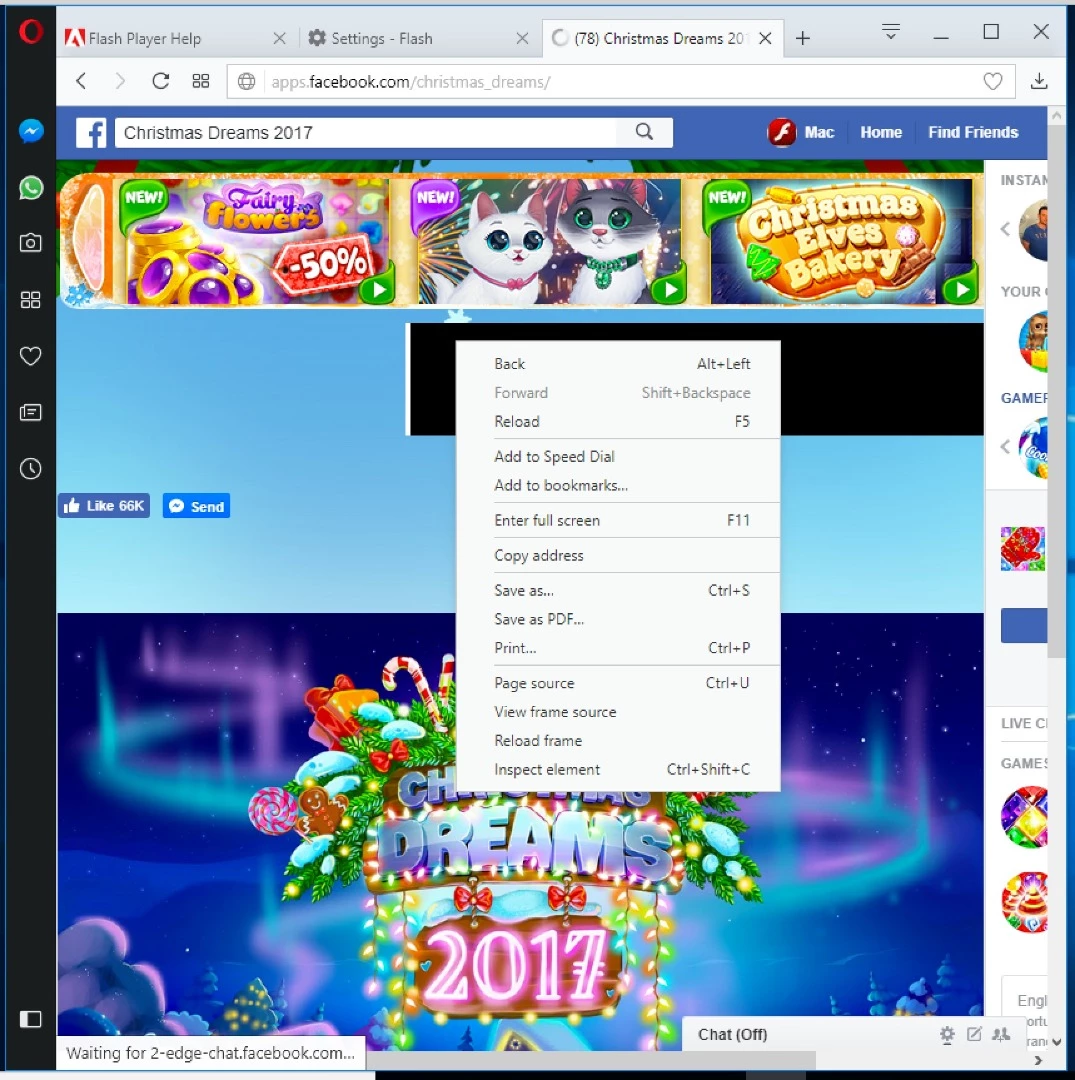Go back using the toolbar back arrow
Image resolution: width=1075 pixels, height=1080 pixels.
[81, 81]
